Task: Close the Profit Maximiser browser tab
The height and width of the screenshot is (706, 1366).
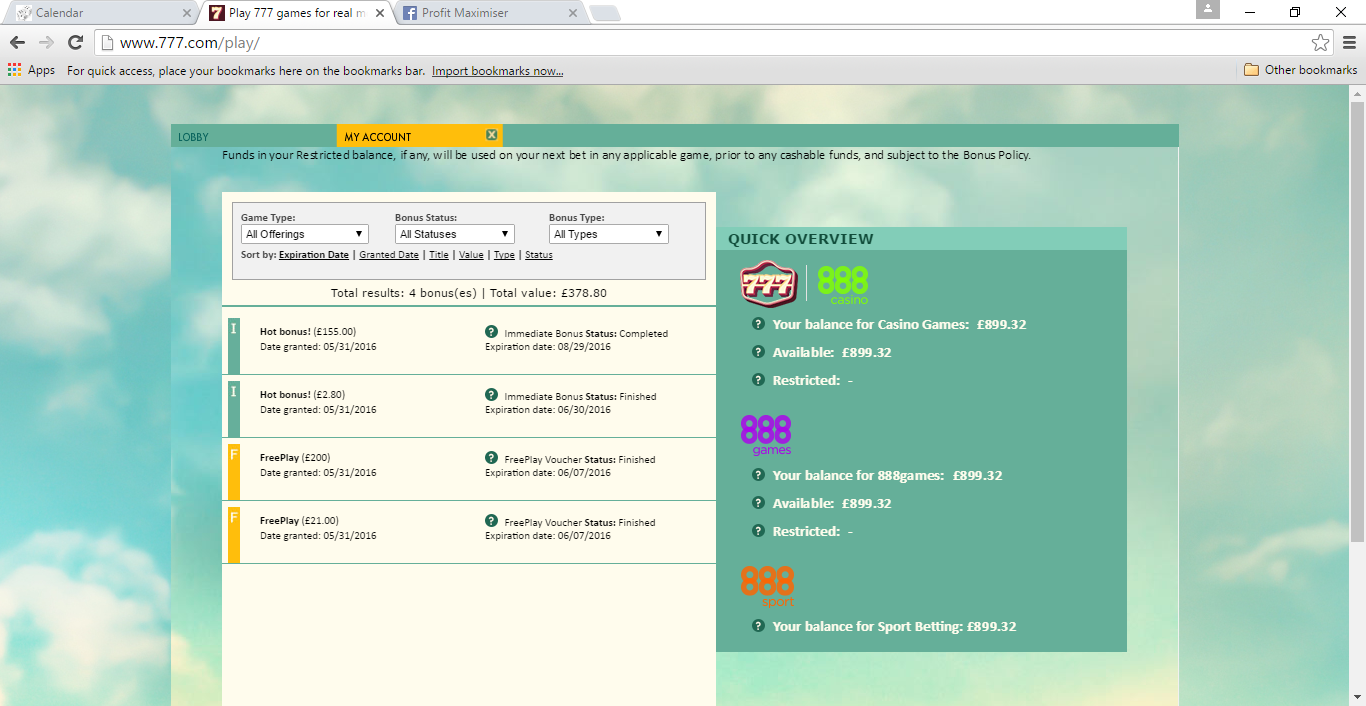Action: click(x=573, y=13)
